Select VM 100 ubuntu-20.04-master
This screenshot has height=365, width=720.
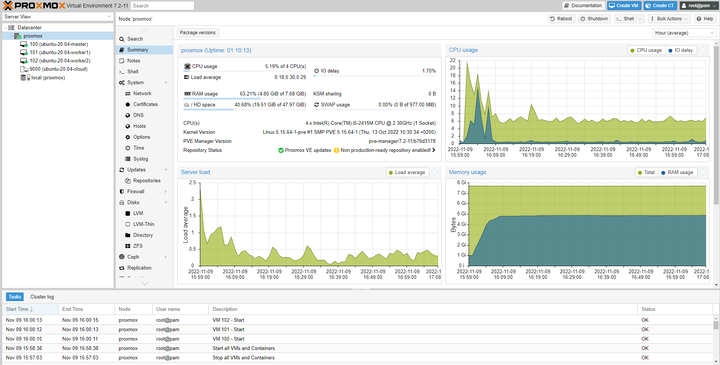[x=58, y=44]
